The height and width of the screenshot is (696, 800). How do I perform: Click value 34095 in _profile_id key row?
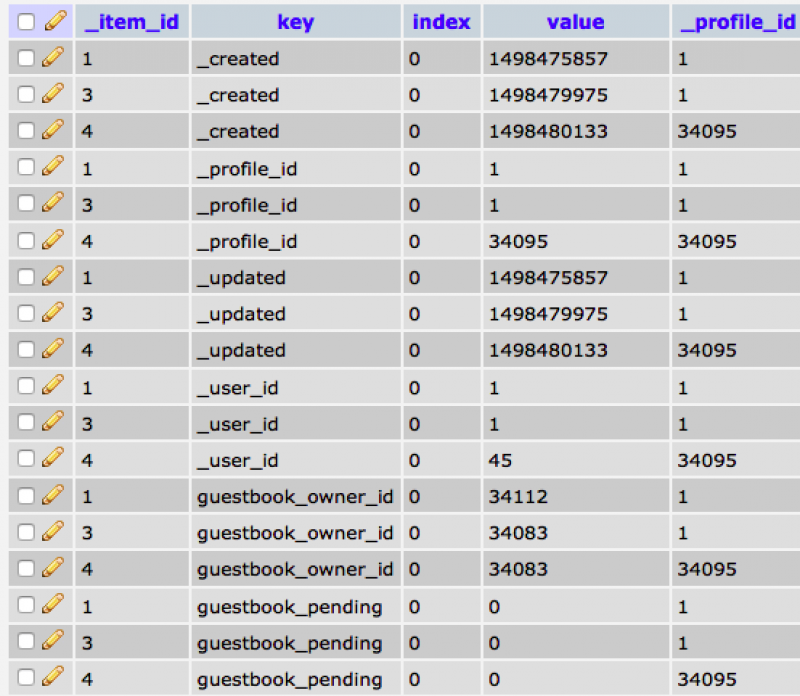coord(518,241)
